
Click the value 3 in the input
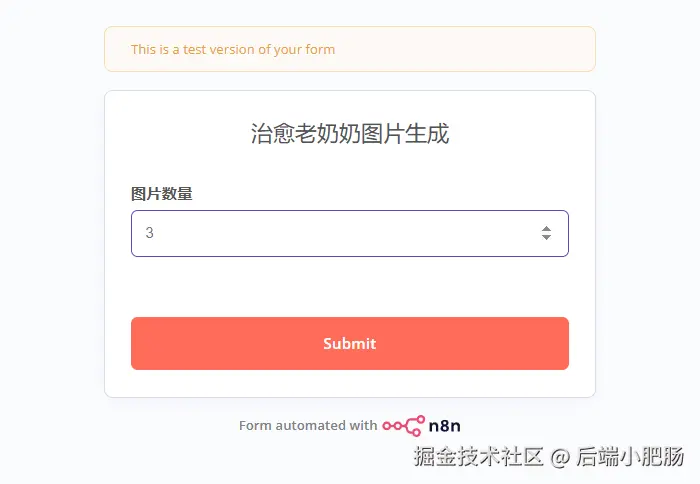point(150,233)
